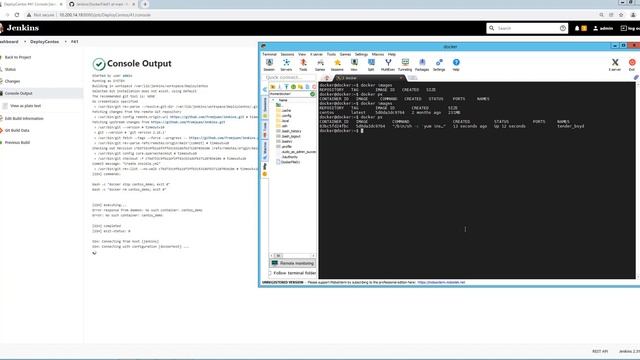Image resolution: width=640 pixels, height=360 pixels.
Task: Click the Remote monitoring button
Action: pos(292,263)
